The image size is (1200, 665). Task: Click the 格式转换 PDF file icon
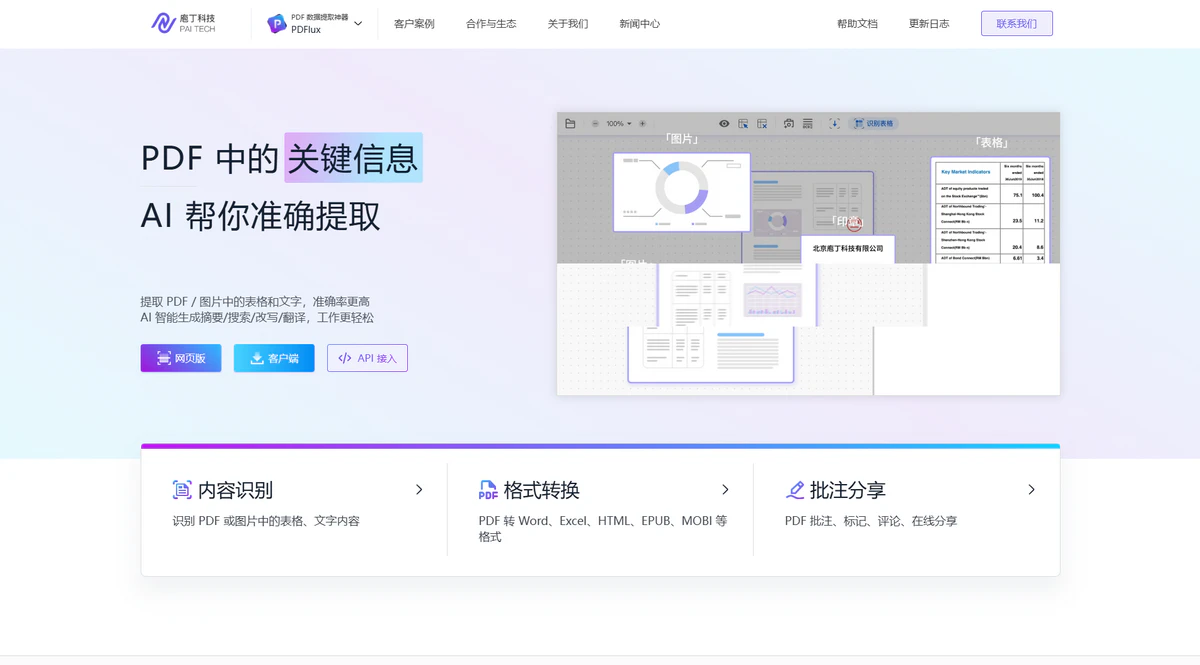(488, 490)
